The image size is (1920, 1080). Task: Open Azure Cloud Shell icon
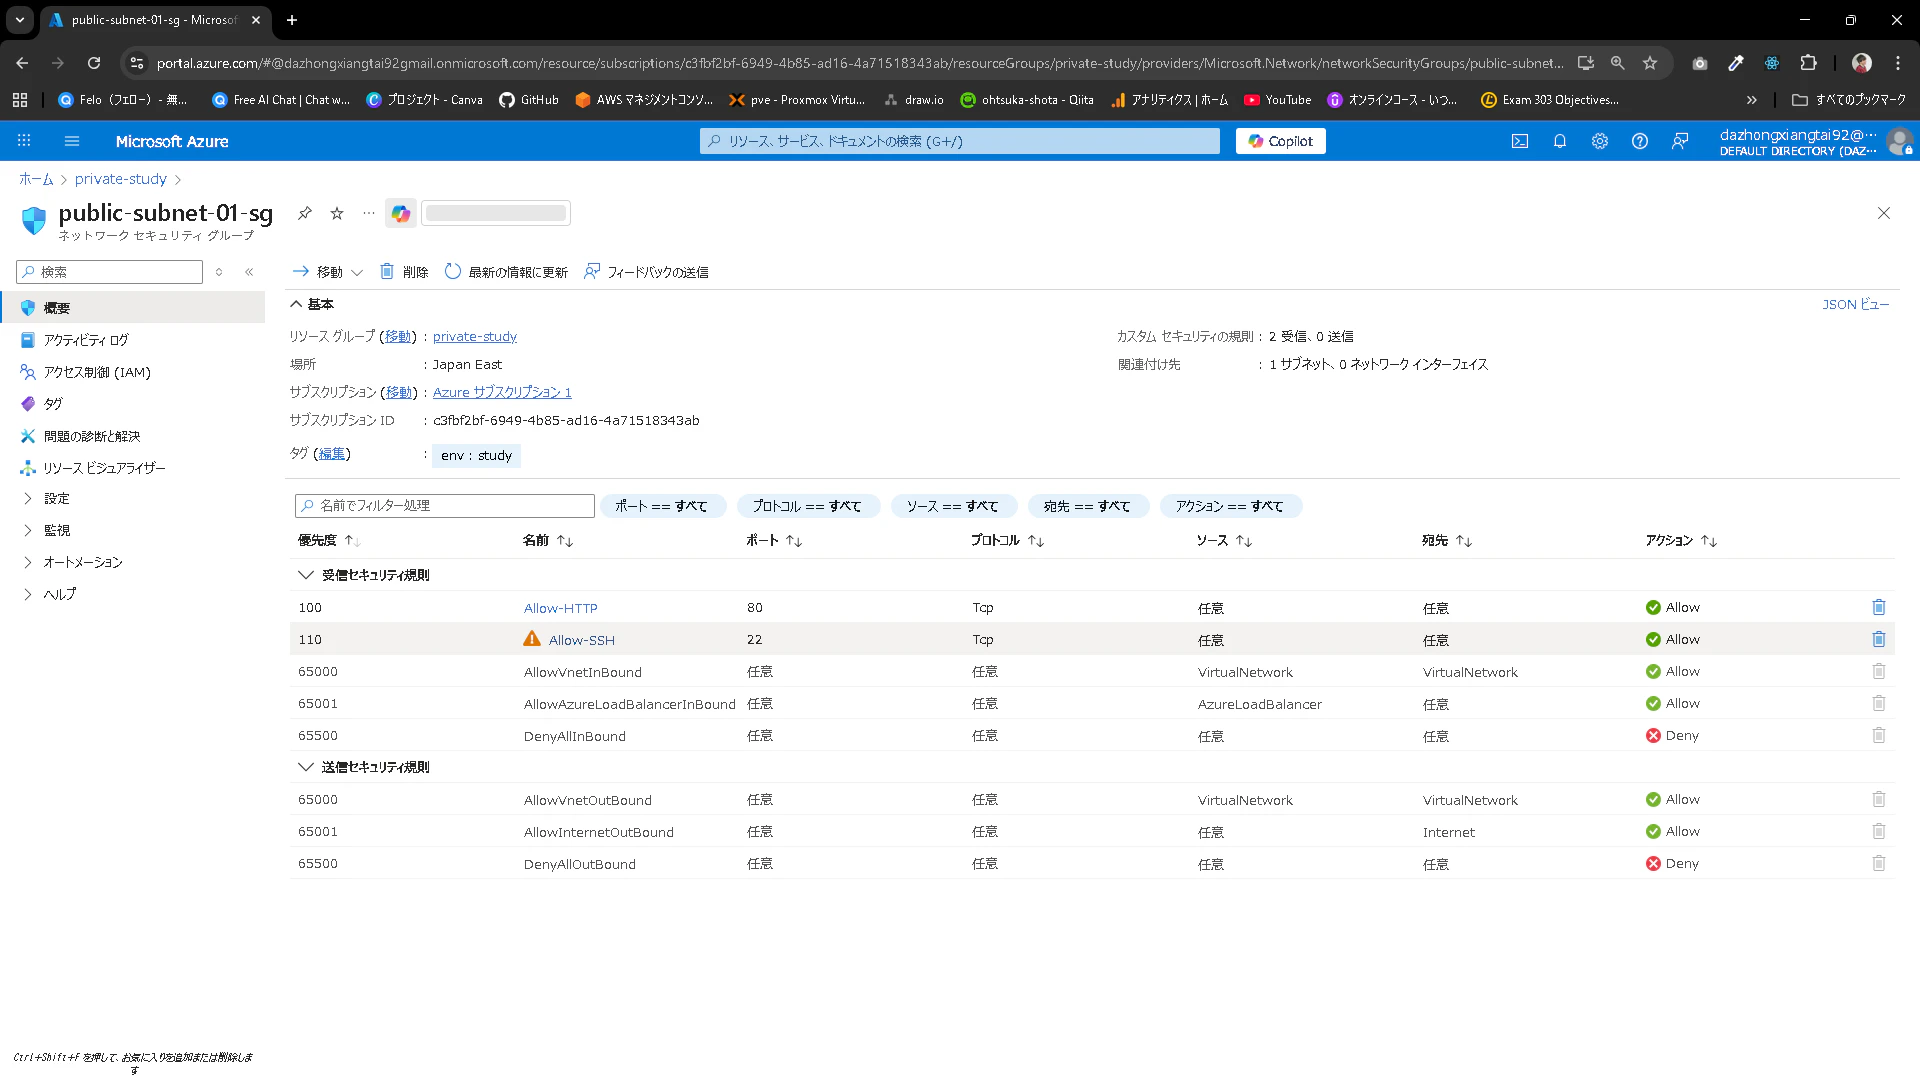click(x=1519, y=141)
